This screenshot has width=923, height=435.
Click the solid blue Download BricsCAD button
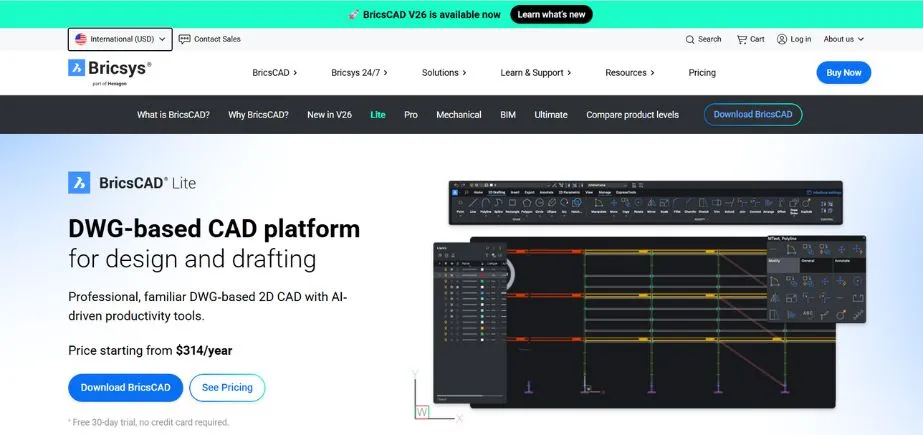tap(125, 388)
